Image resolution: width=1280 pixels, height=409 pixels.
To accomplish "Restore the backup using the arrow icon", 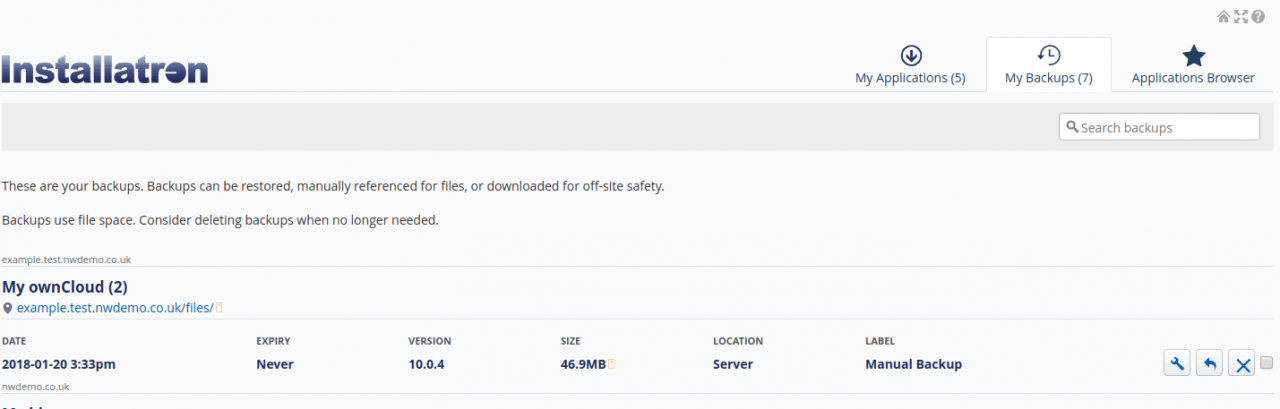I will [1209, 364].
